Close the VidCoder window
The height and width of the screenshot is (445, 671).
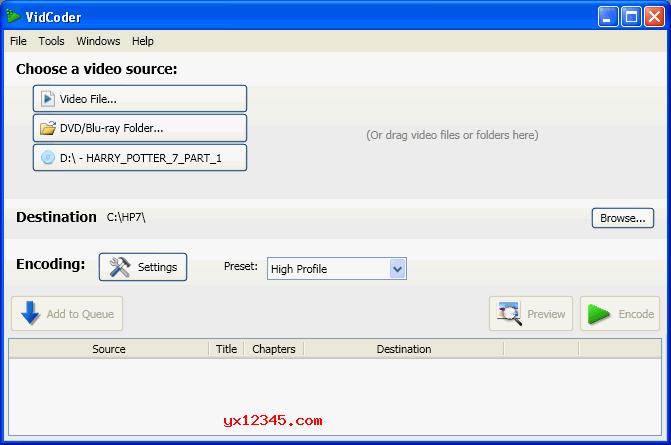coord(654,17)
